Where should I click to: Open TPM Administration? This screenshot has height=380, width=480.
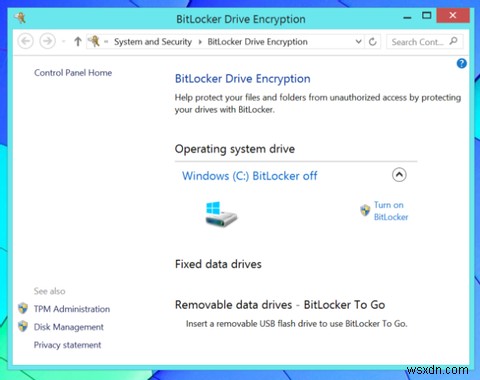click(x=72, y=309)
